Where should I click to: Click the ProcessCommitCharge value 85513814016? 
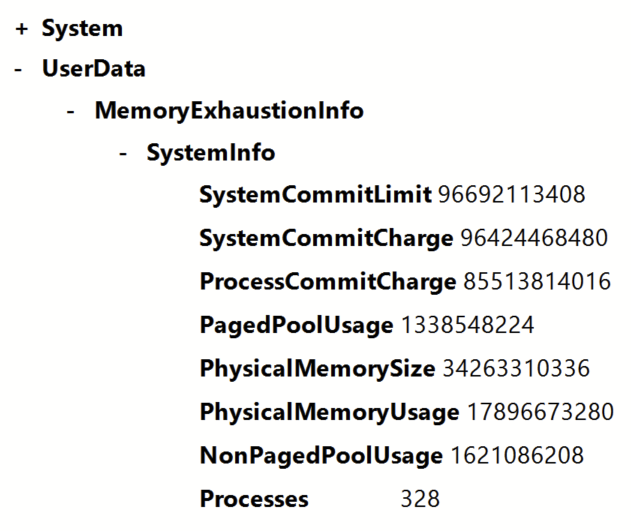(x=537, y=281)
